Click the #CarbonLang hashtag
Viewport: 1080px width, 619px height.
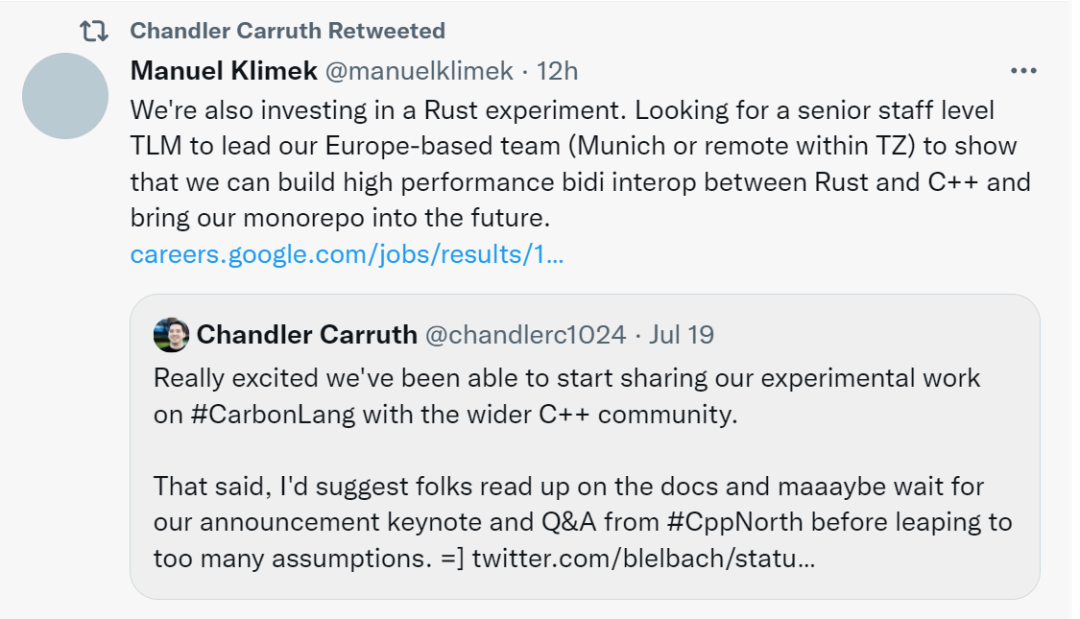click(x=270, y=414)
